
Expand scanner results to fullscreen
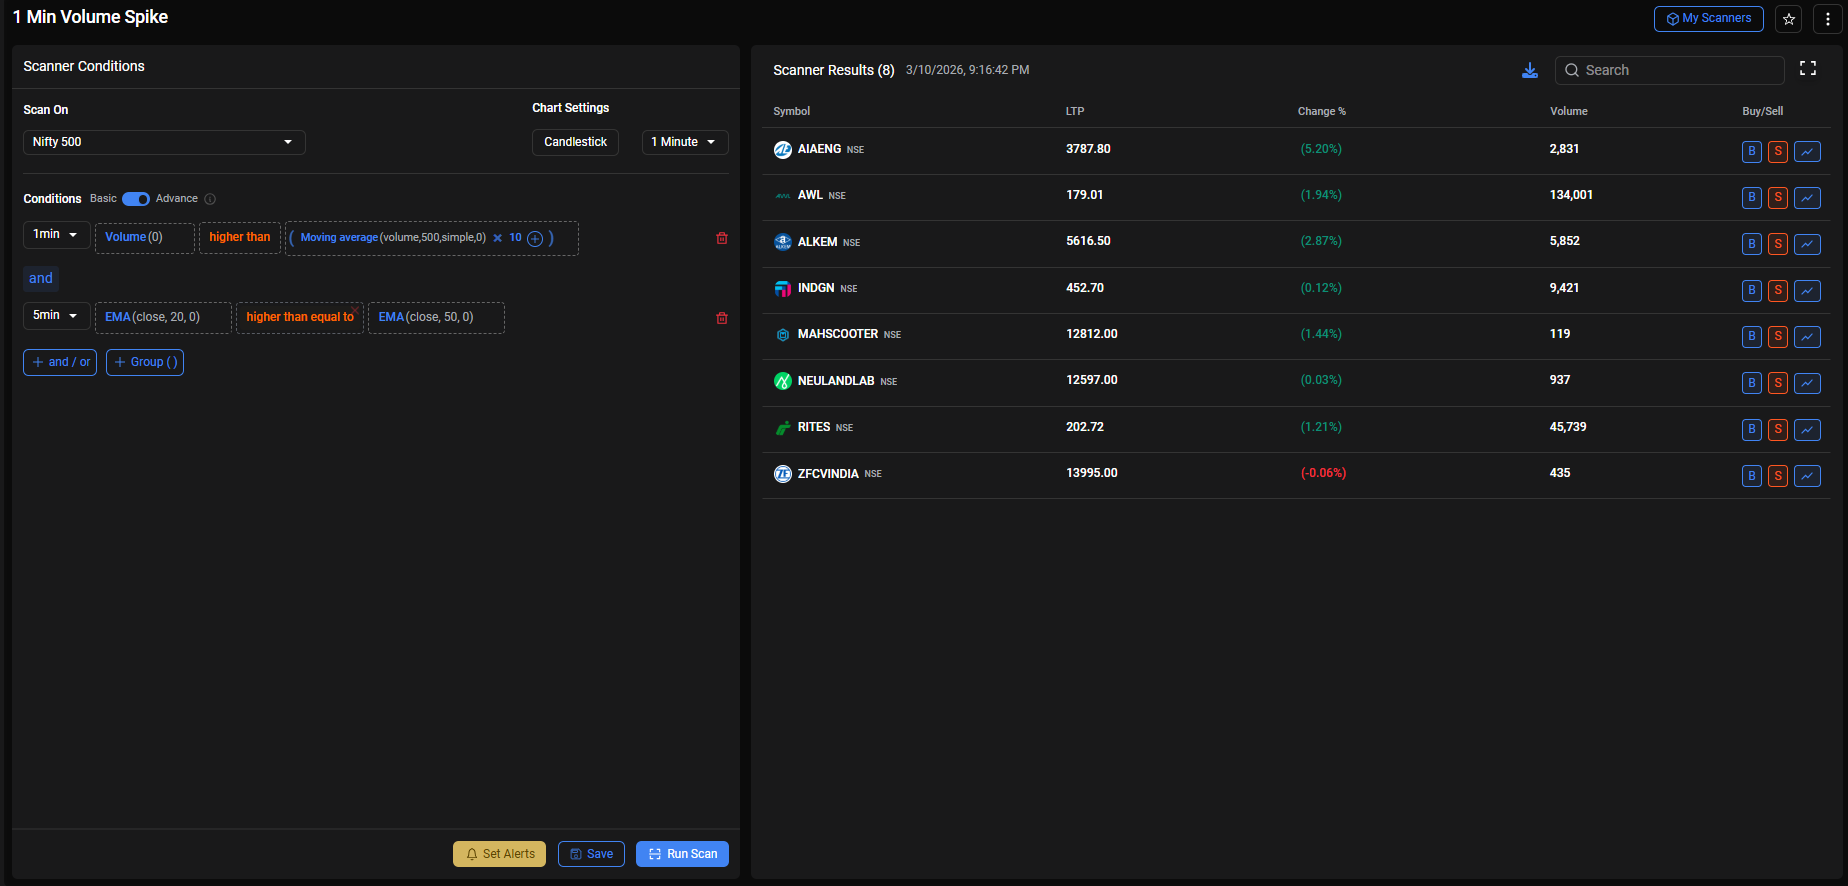pyautogui.click(x=1807, y=69)
